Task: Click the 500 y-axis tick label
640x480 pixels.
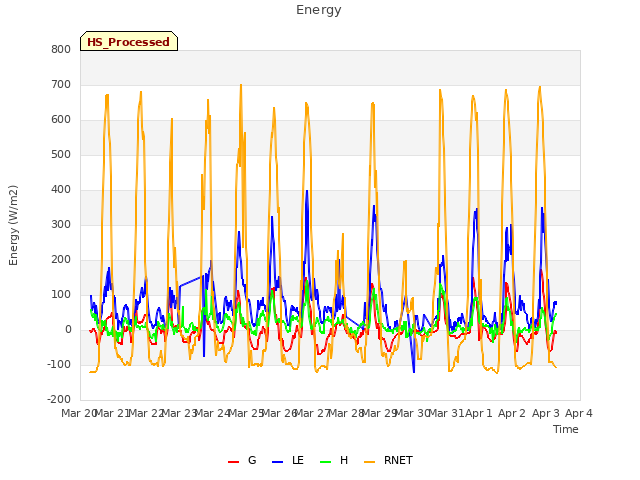Action: [61, 155]
